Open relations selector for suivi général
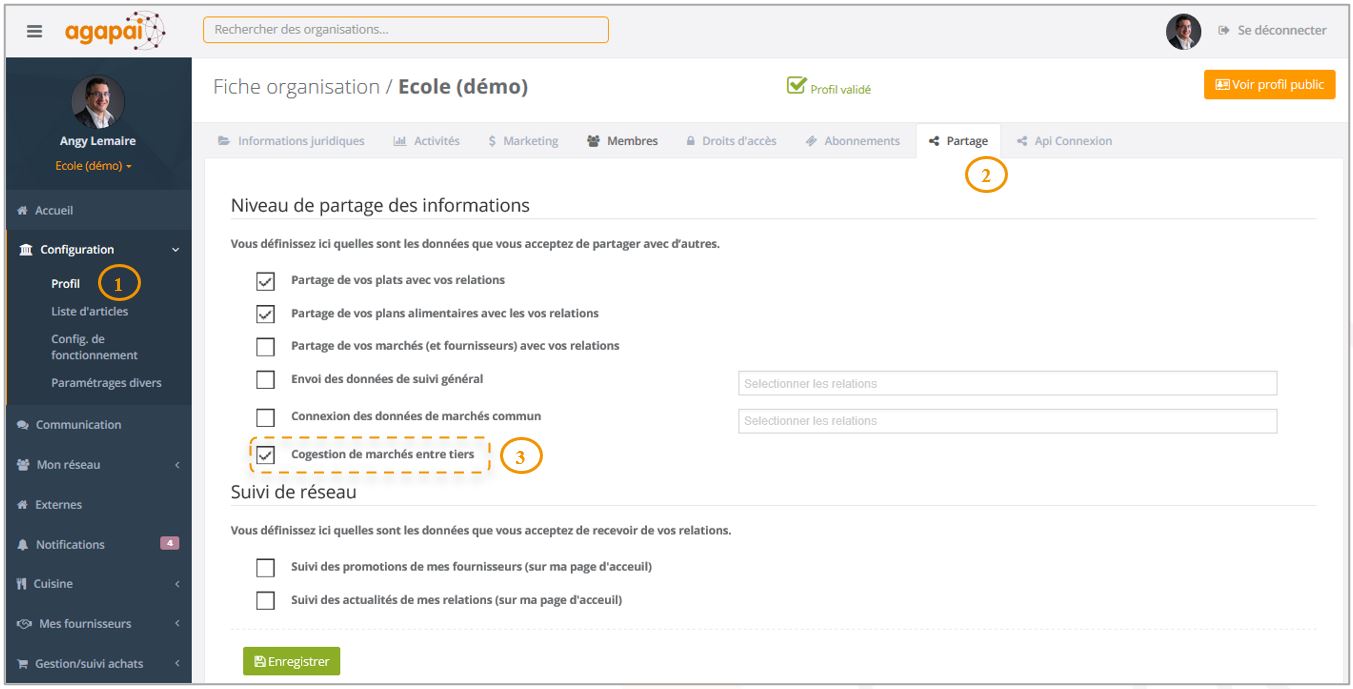Viewport: 1353px width, 689px height. point(1008,383)
